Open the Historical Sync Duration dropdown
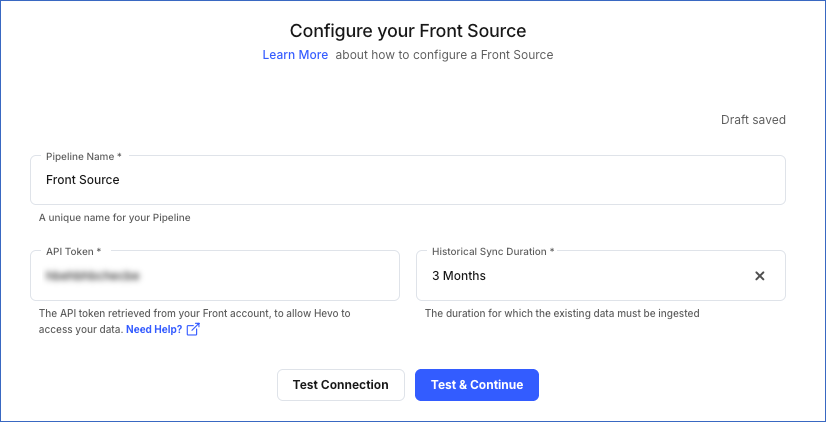This screenshot has height=422, width=826. pyautogui.click(x=601, y=276)
